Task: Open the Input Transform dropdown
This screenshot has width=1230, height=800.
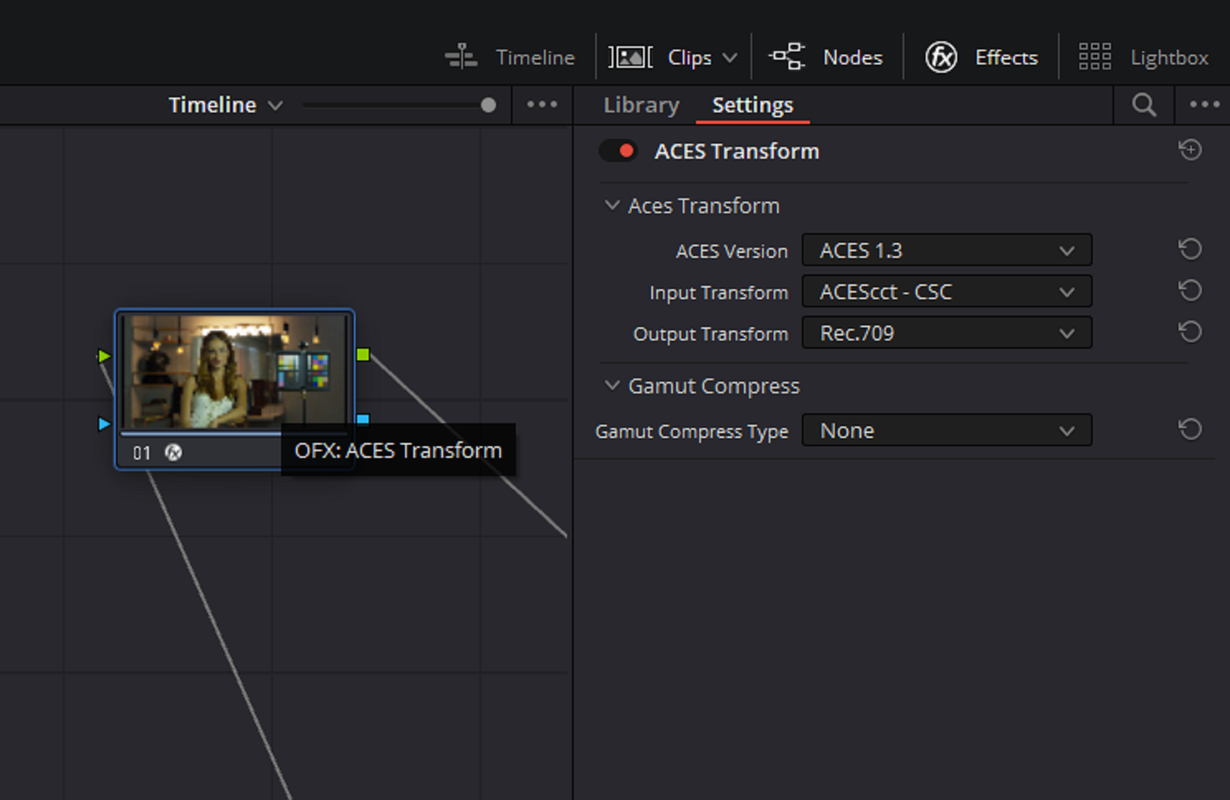Action: [946, 292]
